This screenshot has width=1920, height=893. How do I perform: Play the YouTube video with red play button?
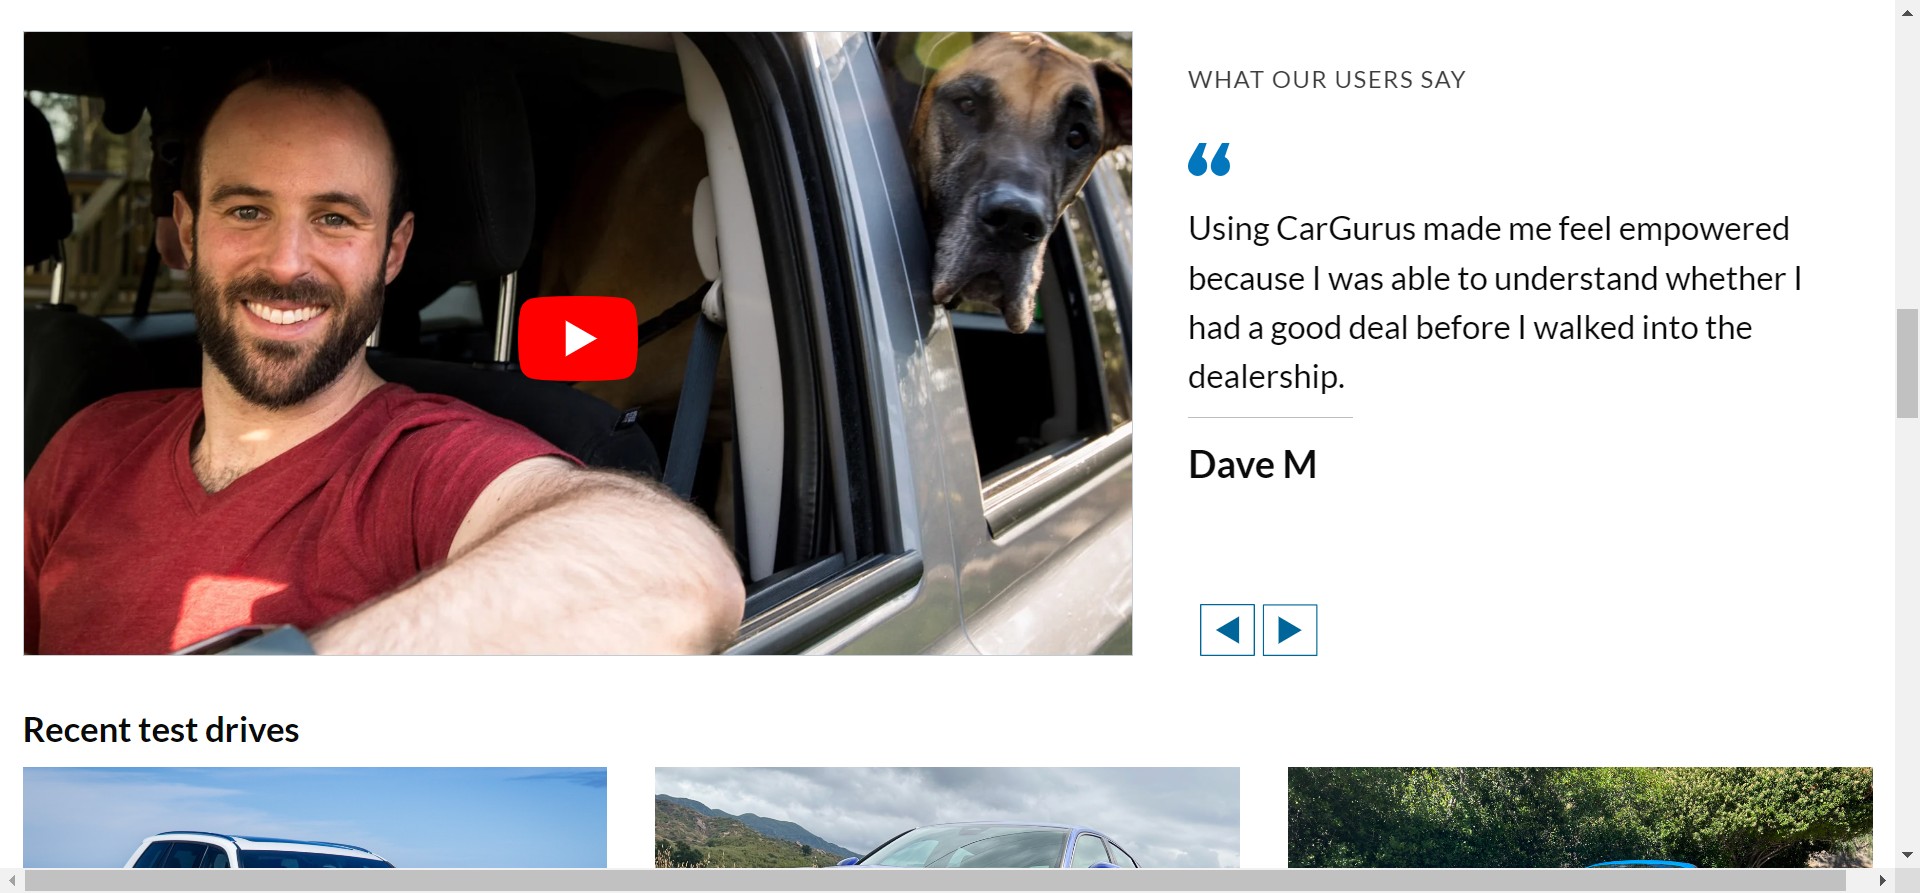pyautogui.click(x=577, y=338)
